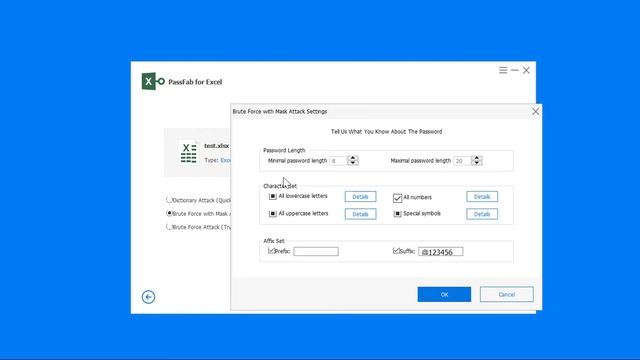Close the PassFab for Excel main window
Image resolution: width=640 pixels, height=360 pixels.
pos(526,70)
